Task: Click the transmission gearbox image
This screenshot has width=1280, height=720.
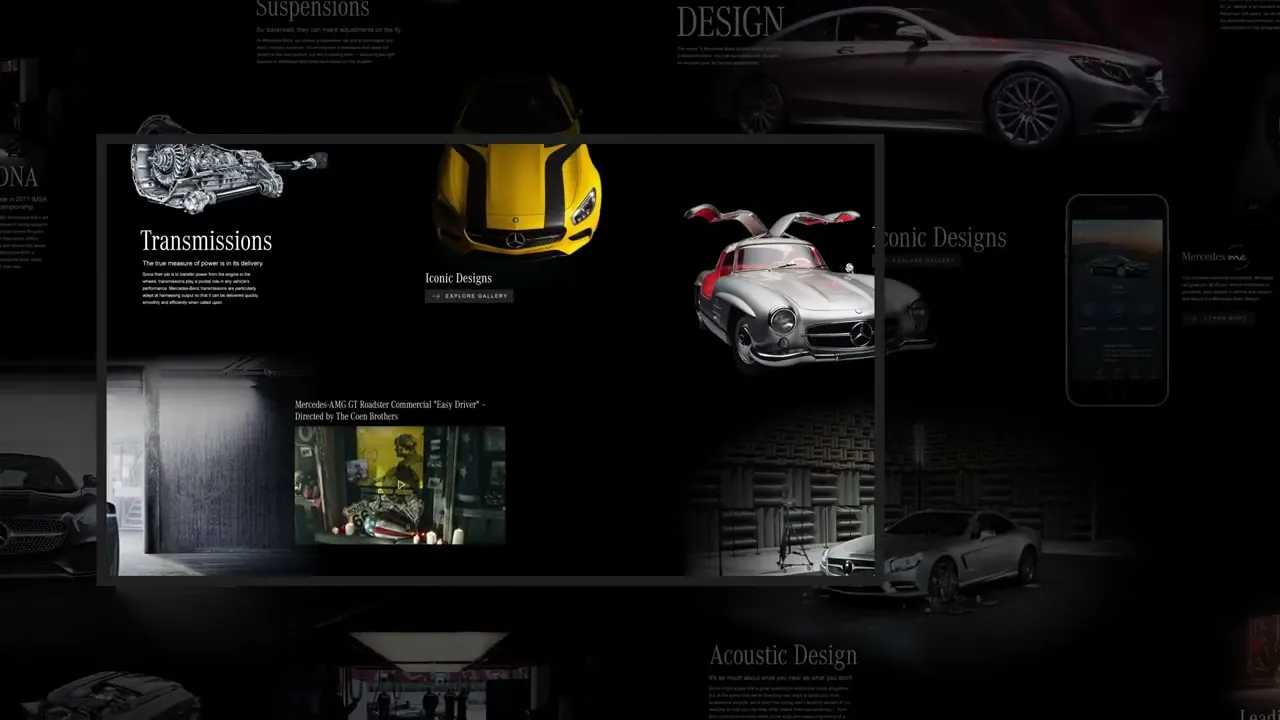Action: (x=228, y=165)
